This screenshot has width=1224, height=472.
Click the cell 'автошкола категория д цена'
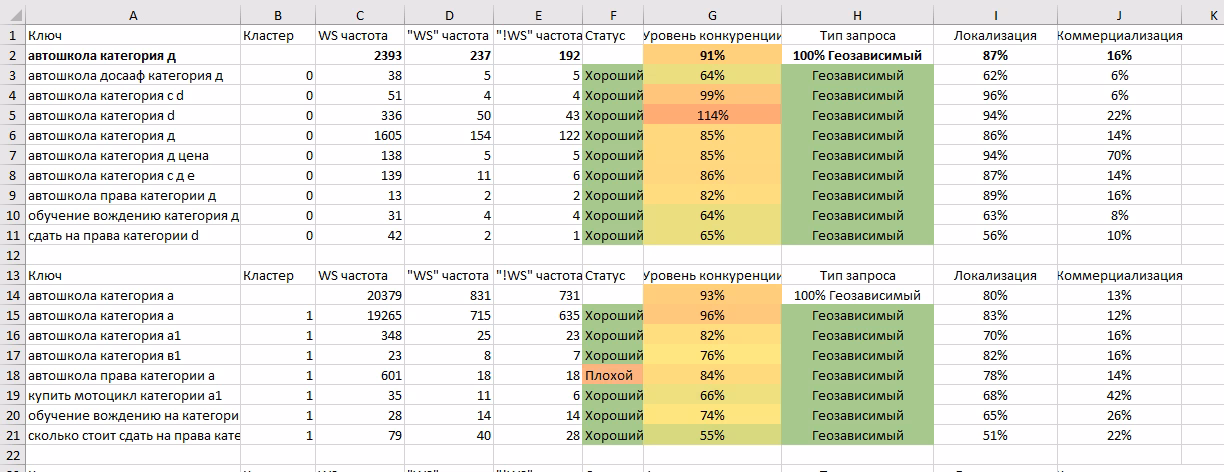point(133,155)
